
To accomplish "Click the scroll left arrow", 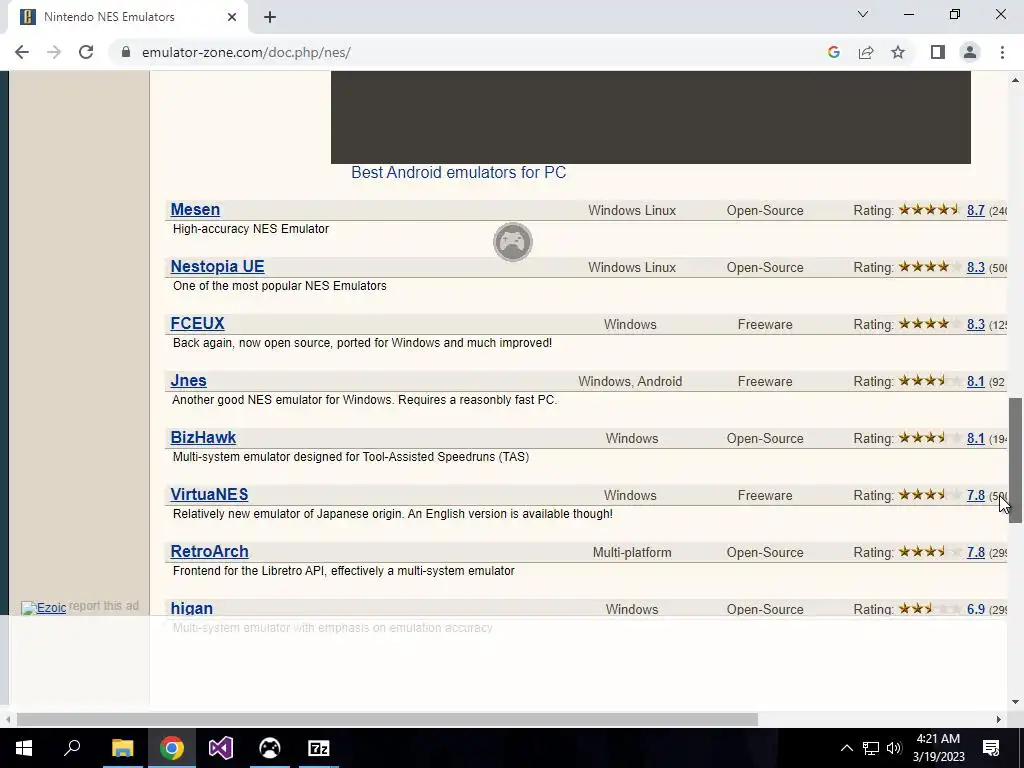I will pyautogui.click(x=7, y=719).
